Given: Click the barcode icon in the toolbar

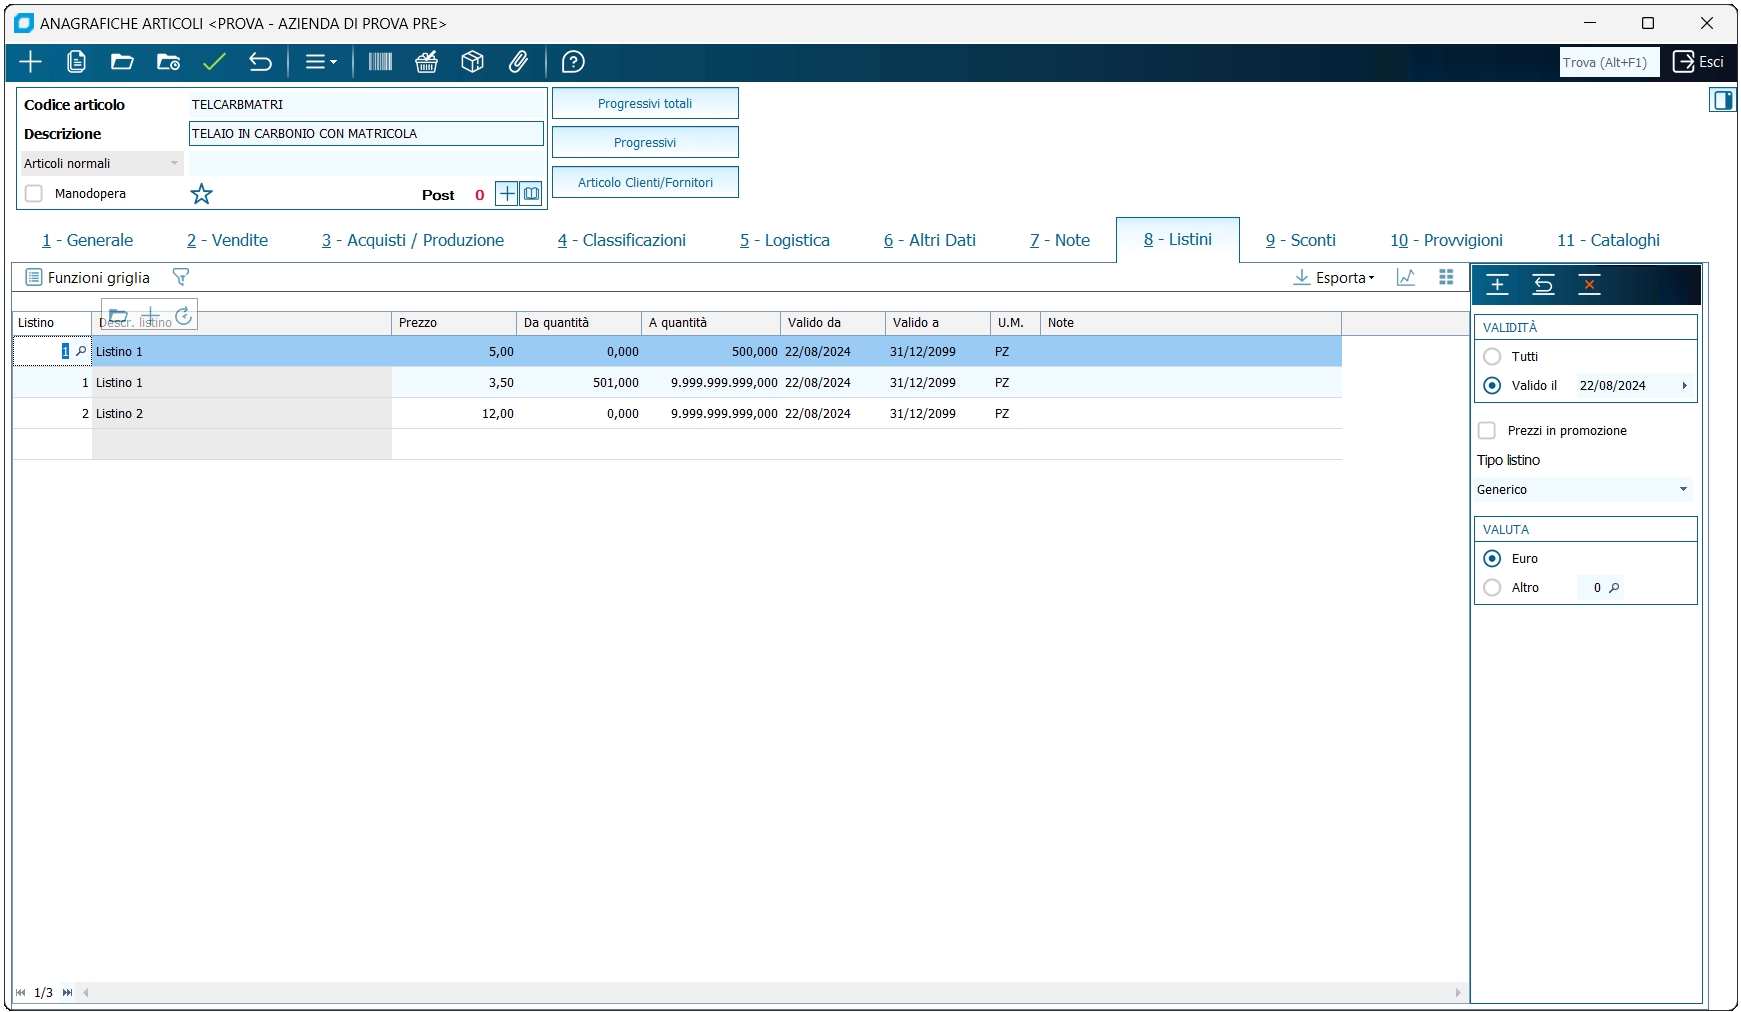Looking at the screenshot, I should pyautogui.click(x=380, y=62).
